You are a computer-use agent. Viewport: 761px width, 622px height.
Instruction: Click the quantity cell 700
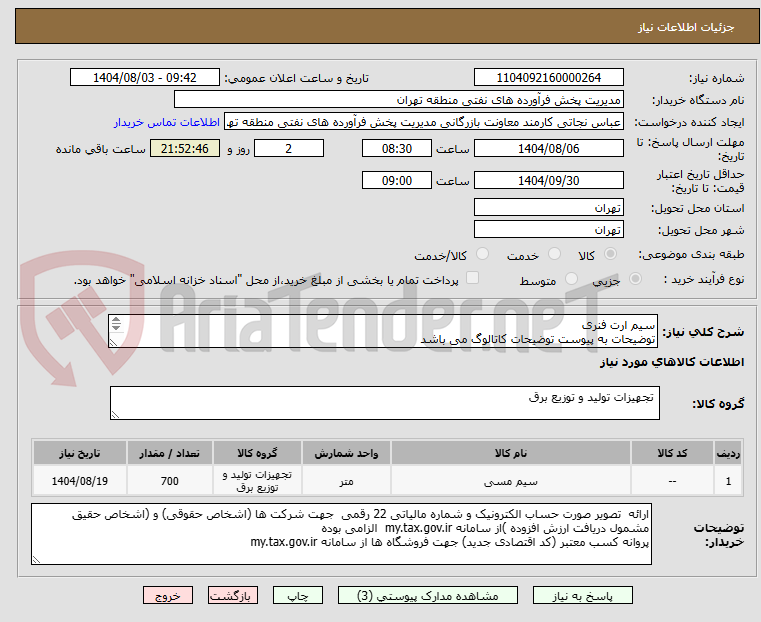[x=169, y=481]
